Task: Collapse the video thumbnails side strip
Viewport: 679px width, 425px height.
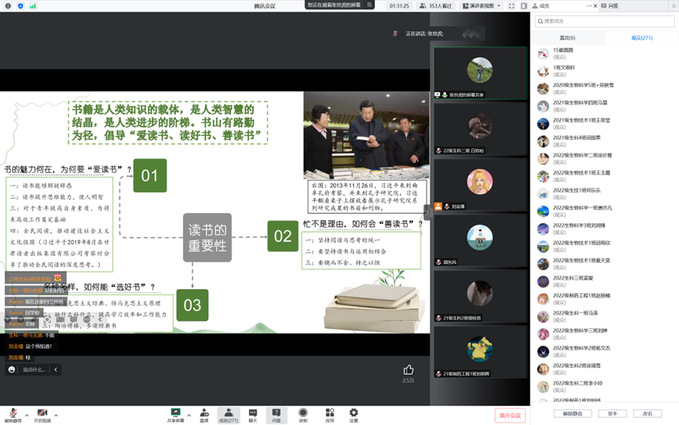Action: (428, 208)
